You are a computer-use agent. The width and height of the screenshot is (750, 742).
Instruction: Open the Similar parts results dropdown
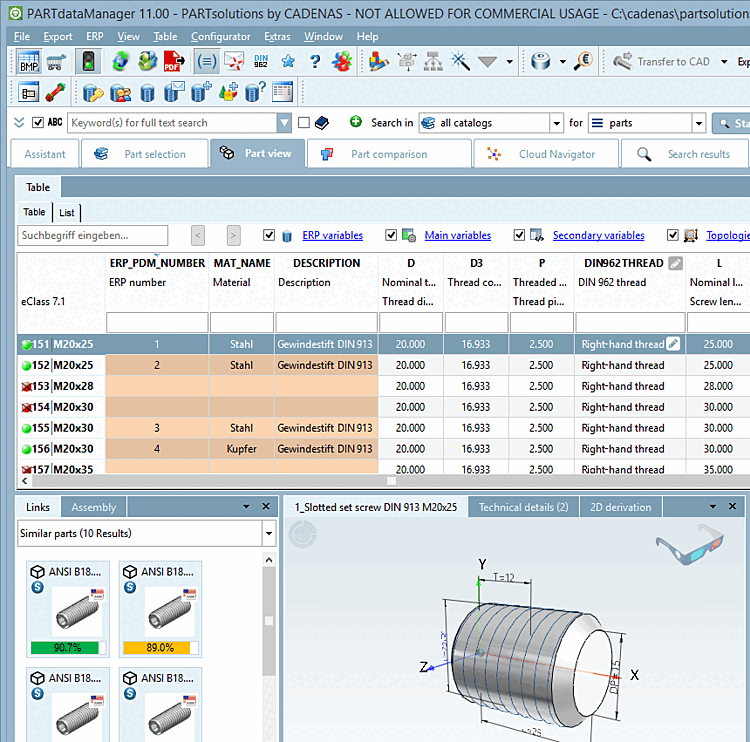(268, 534)
